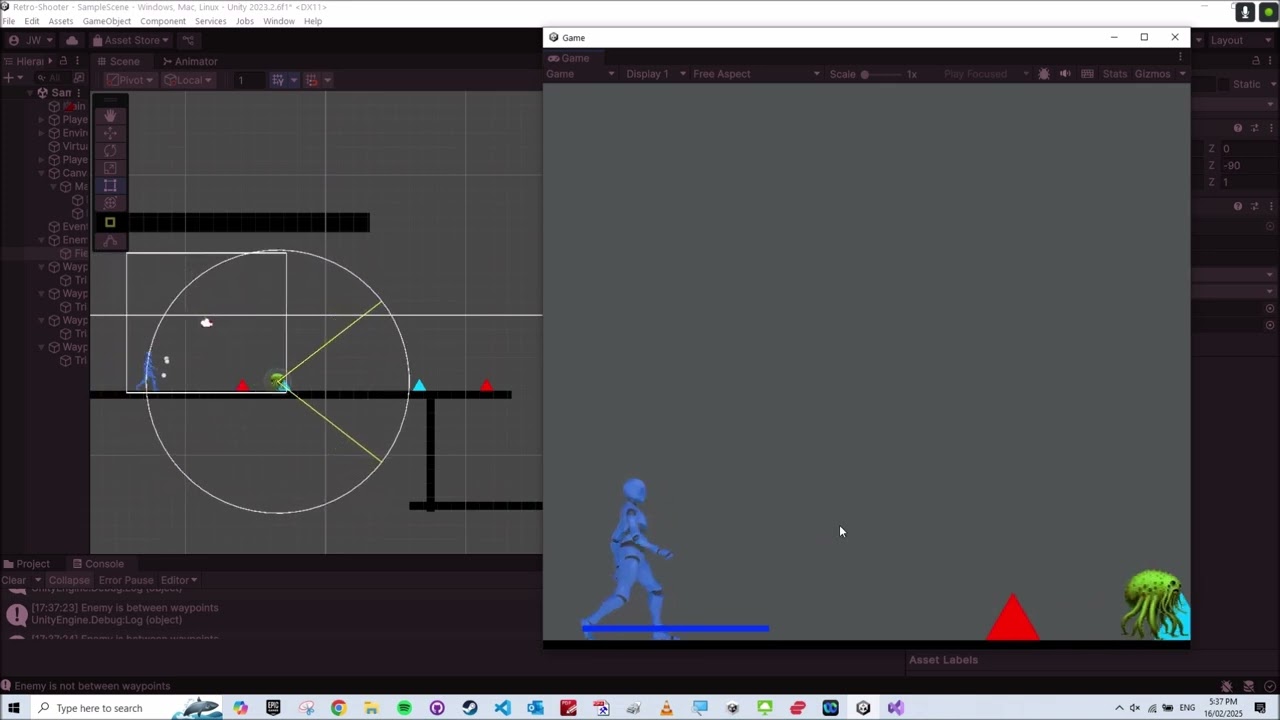Toggle Stats overlay in Game view
Viewport: 1280px width, 720px height.
1115,74
